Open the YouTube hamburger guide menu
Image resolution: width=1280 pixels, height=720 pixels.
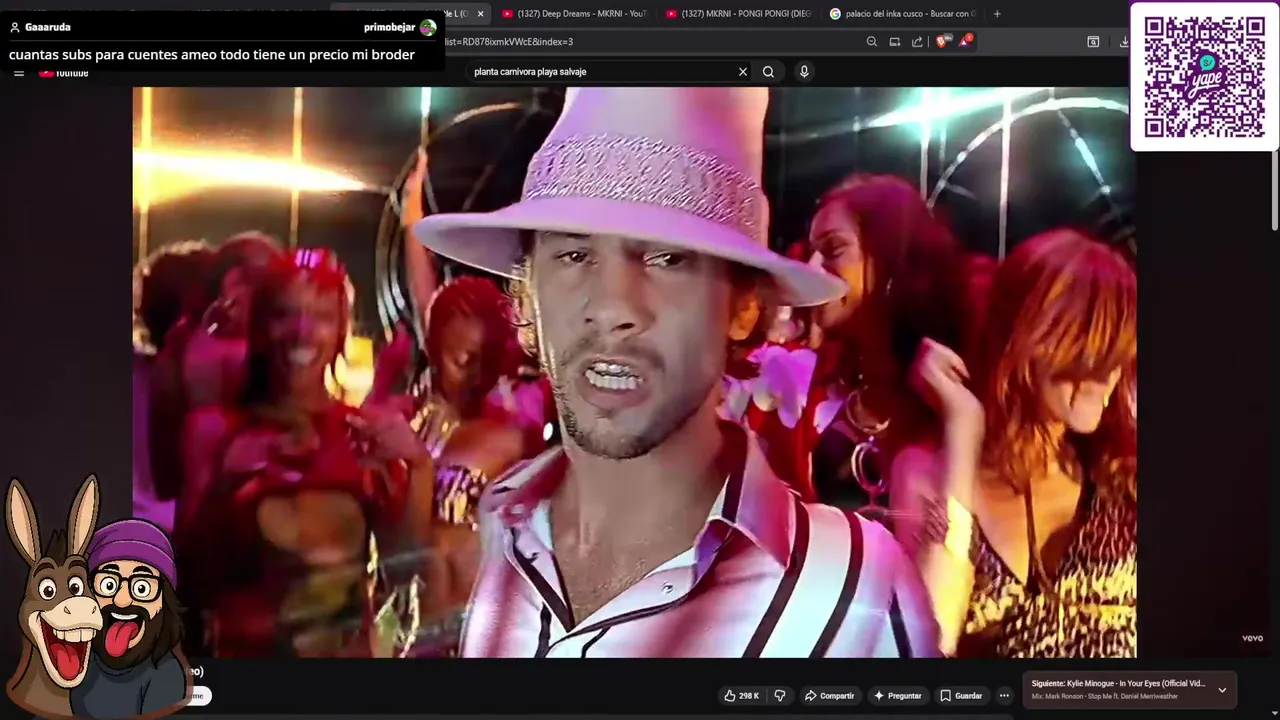(x=18, y=73)
